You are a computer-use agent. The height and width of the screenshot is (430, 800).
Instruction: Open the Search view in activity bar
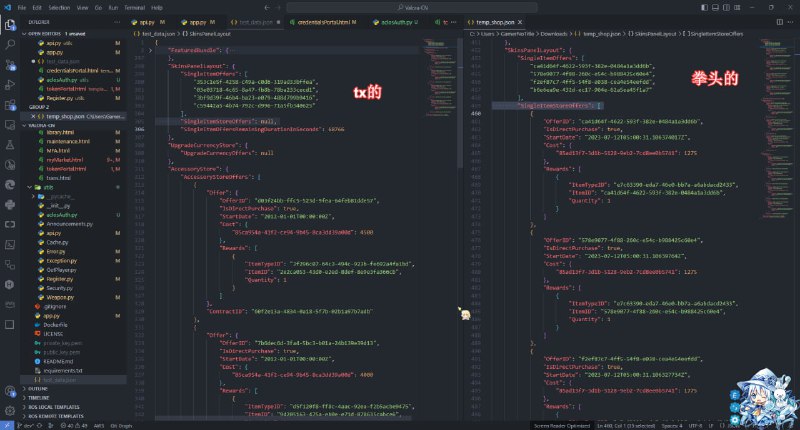click(10, 44)
